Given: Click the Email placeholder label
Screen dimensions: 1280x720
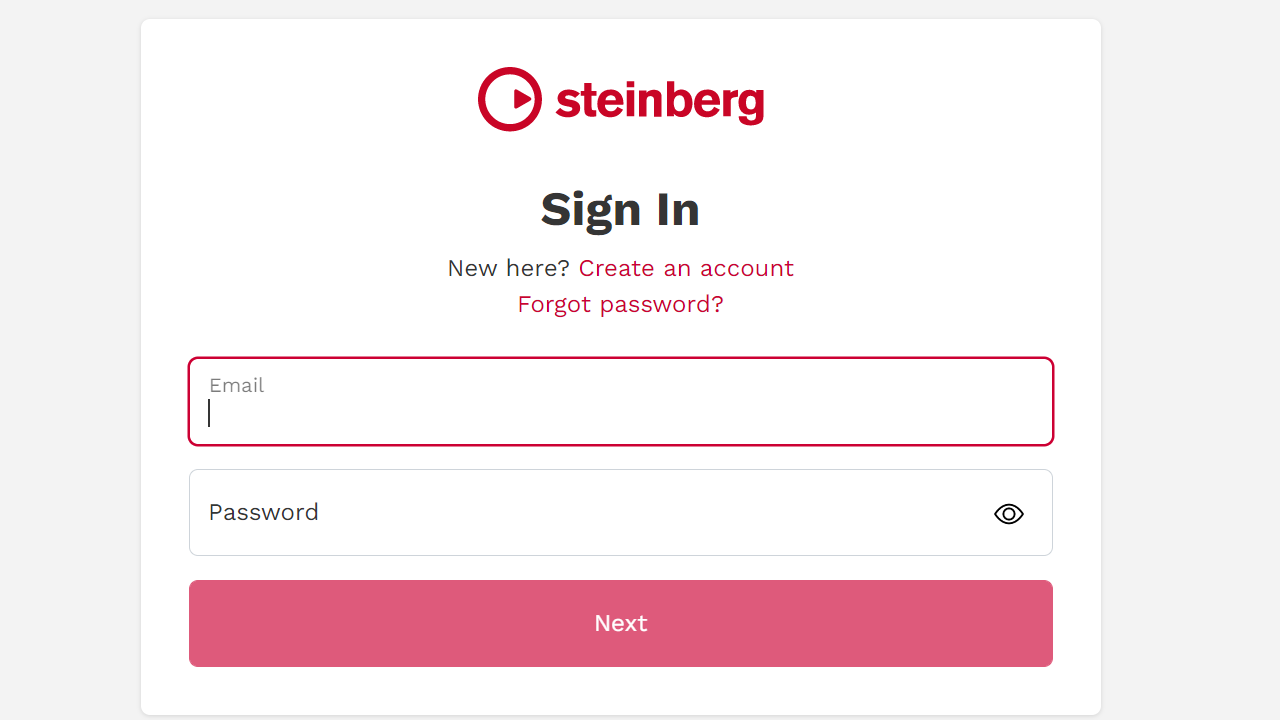Looking at the screenshot, I should point(237,385).
